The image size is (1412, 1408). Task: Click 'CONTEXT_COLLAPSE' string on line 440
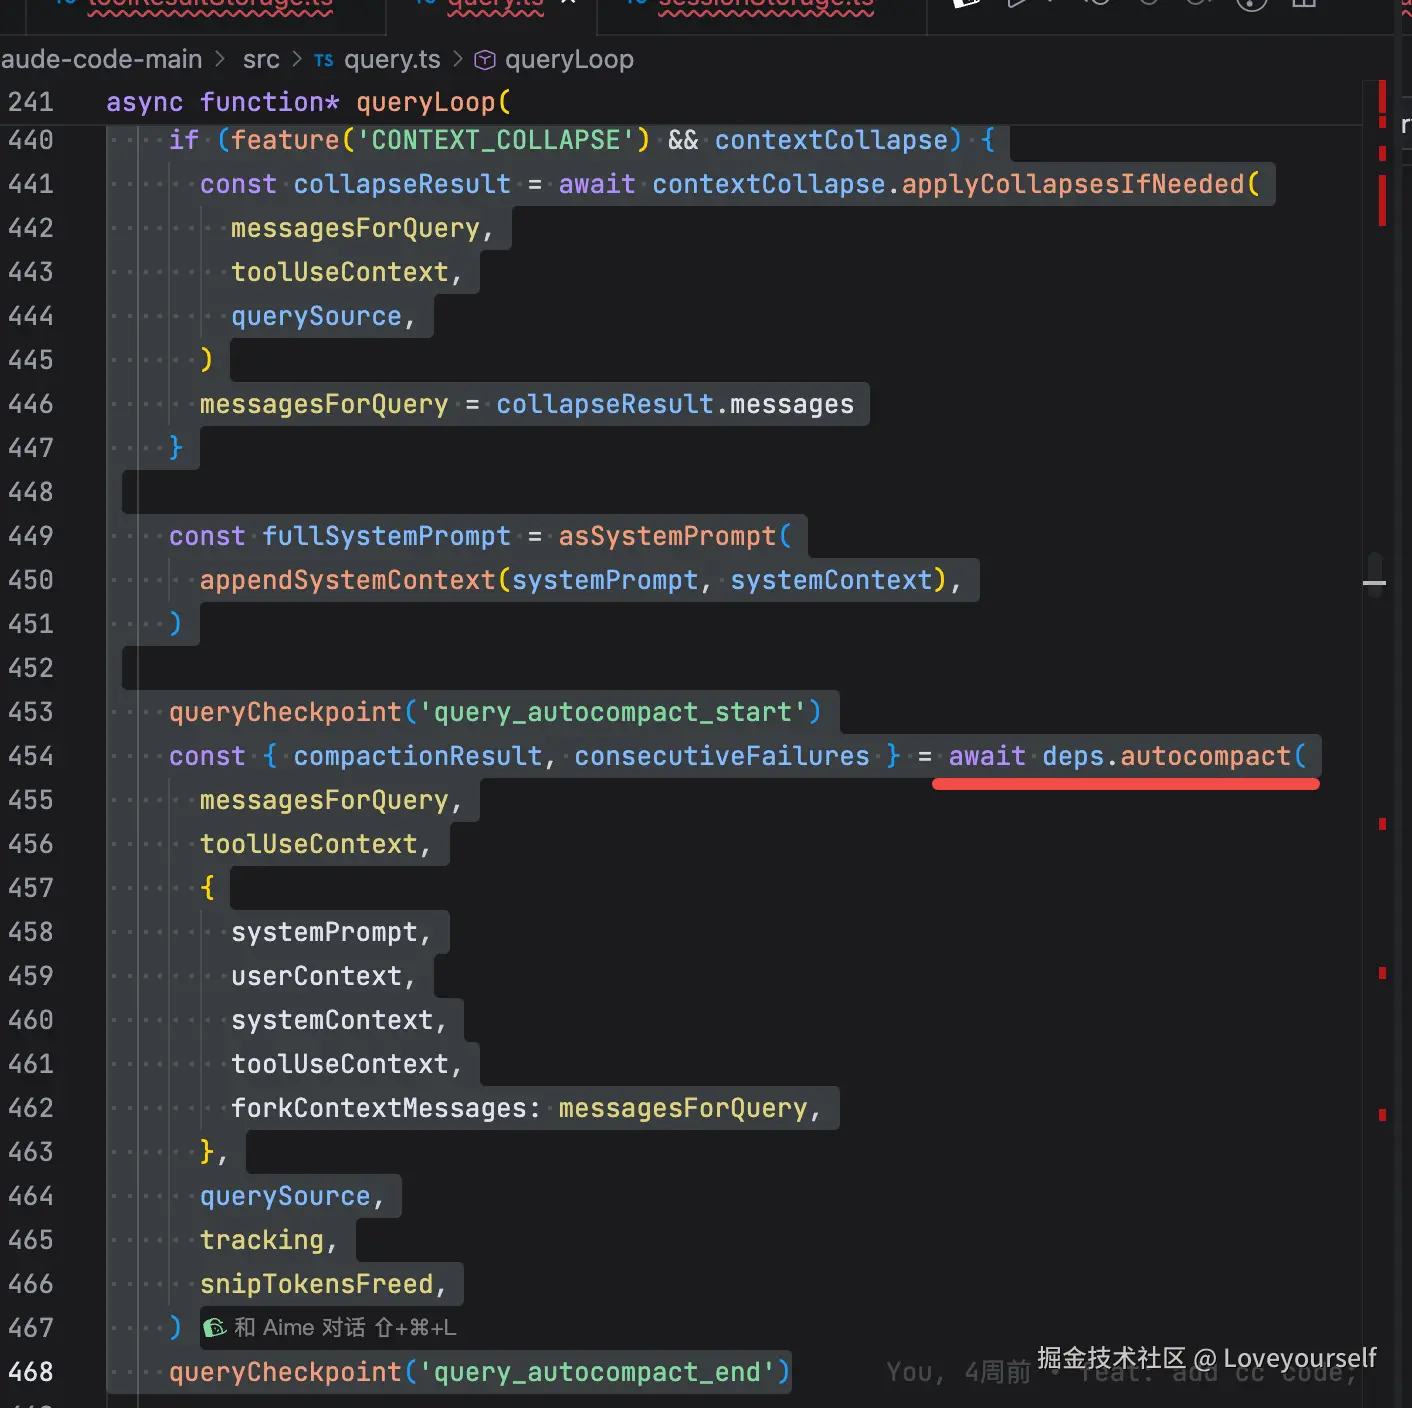(x=495, y=140)
